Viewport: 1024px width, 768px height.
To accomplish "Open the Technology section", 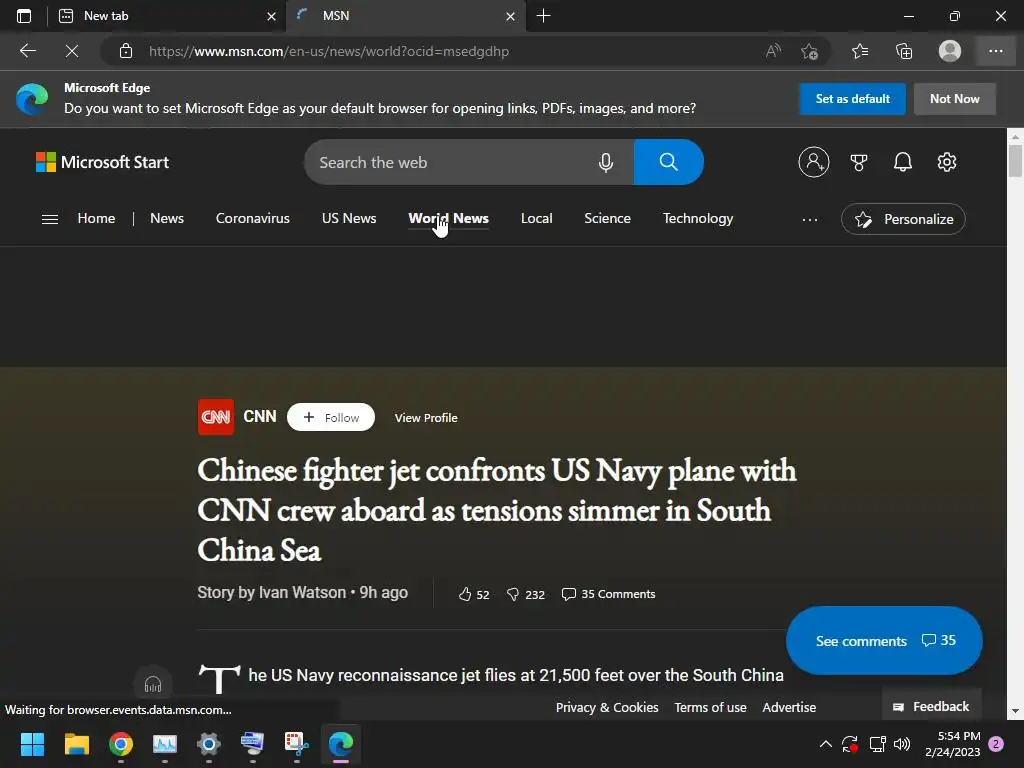I will (x=697, y=218).
